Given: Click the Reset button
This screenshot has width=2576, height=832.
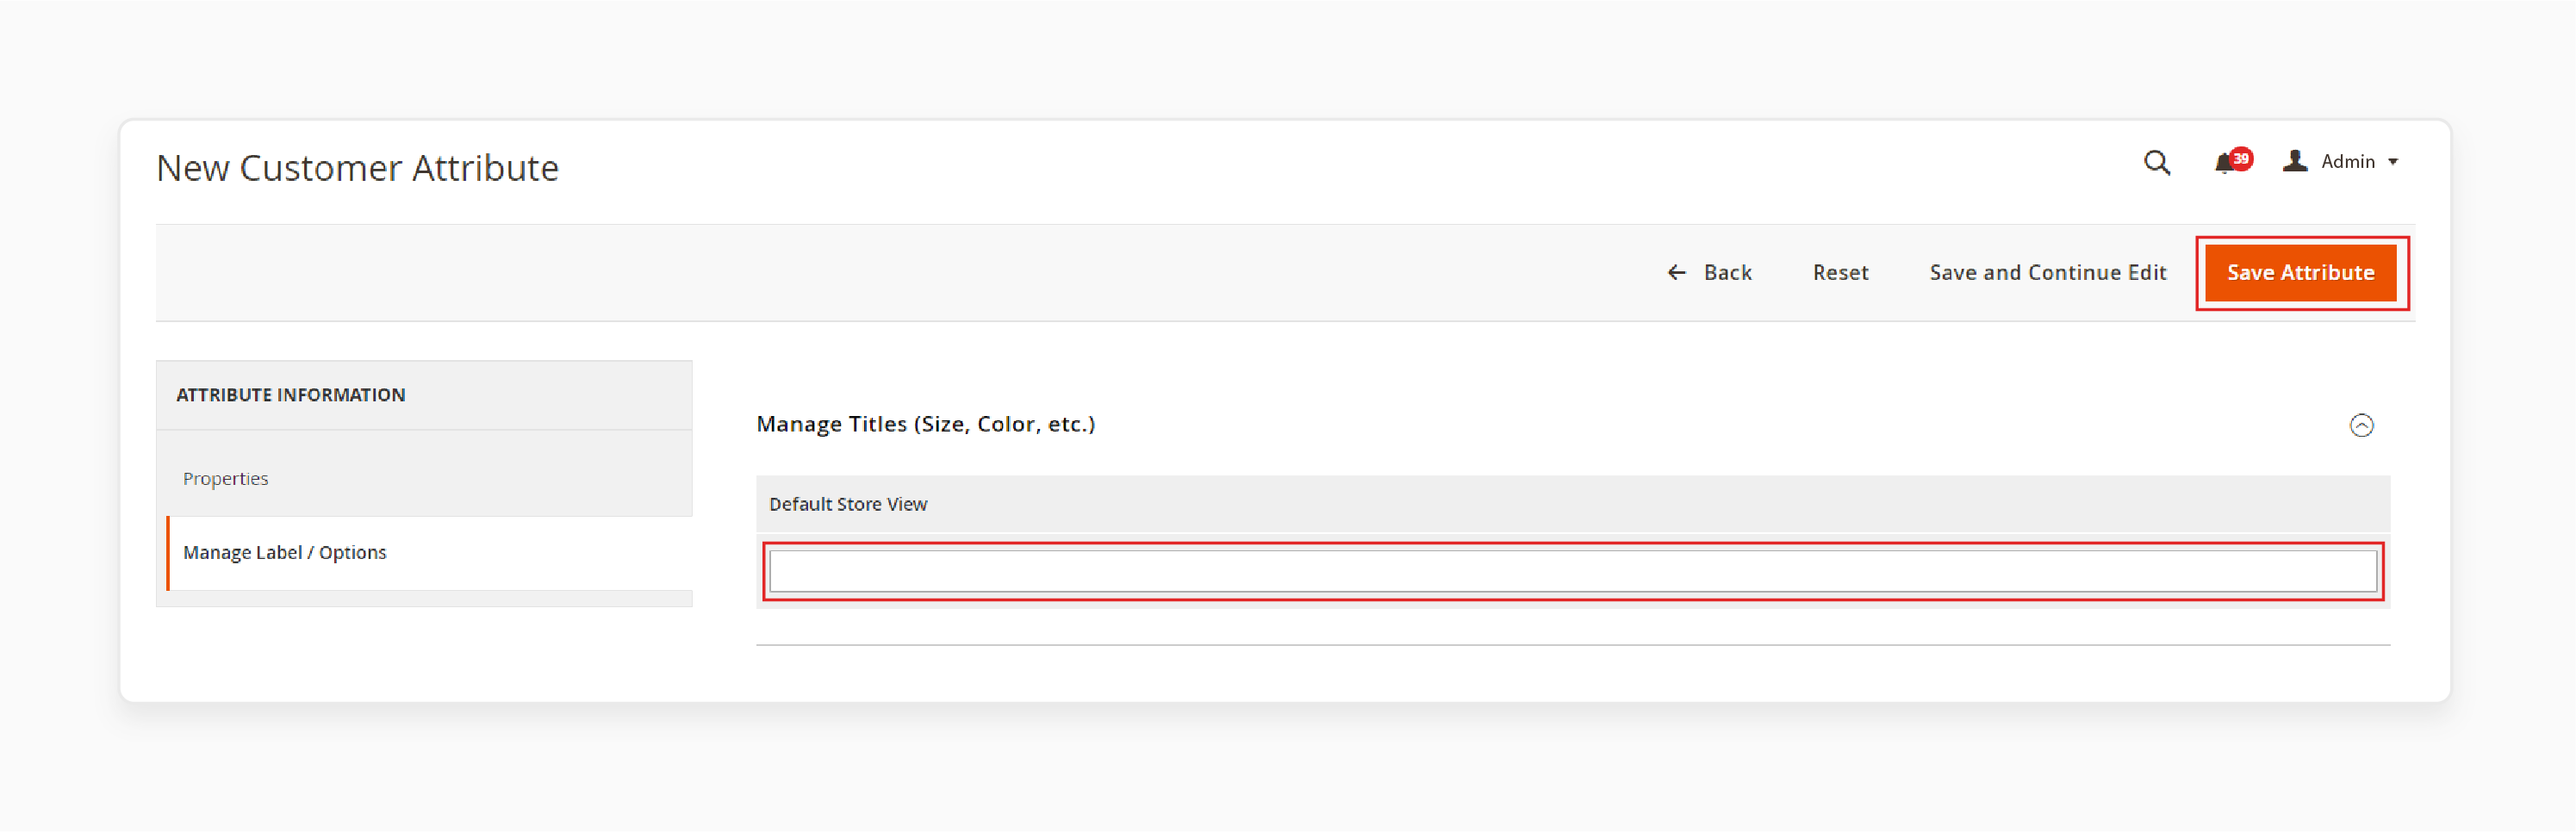Looking at the screenshot, I should [x=1840, y=272].
